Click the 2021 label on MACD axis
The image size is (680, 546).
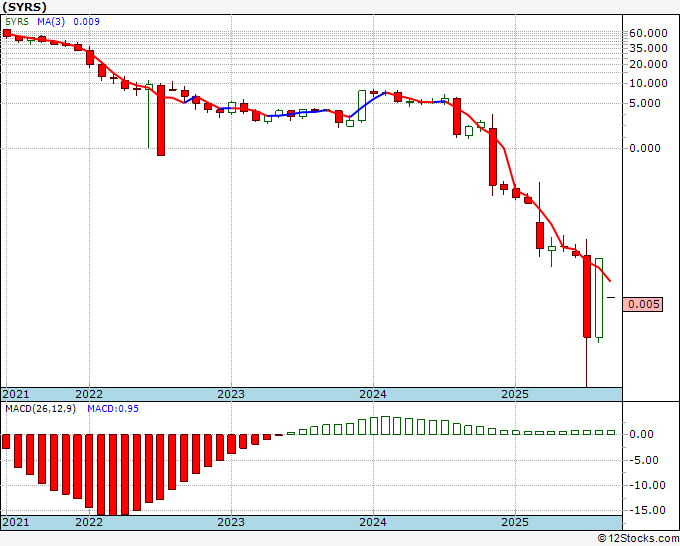pyautogui.click(x=16, y=522)
